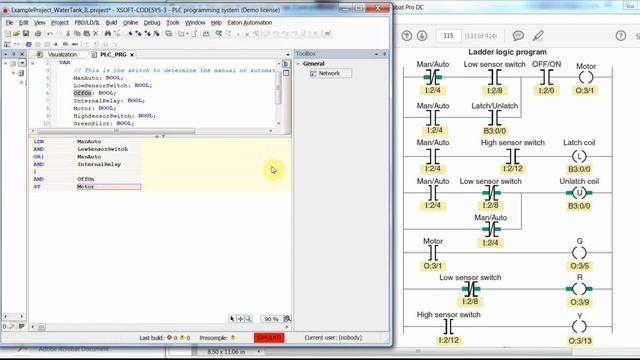Click the zoom icon right of 90 %
This screenshot has width=640, height=360.
pos(287,319)
